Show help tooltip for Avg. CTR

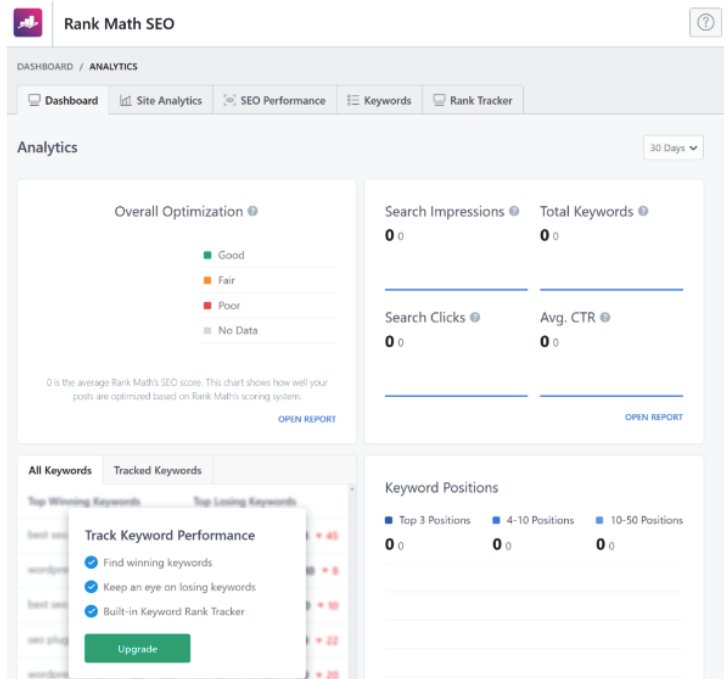(605, 317)
